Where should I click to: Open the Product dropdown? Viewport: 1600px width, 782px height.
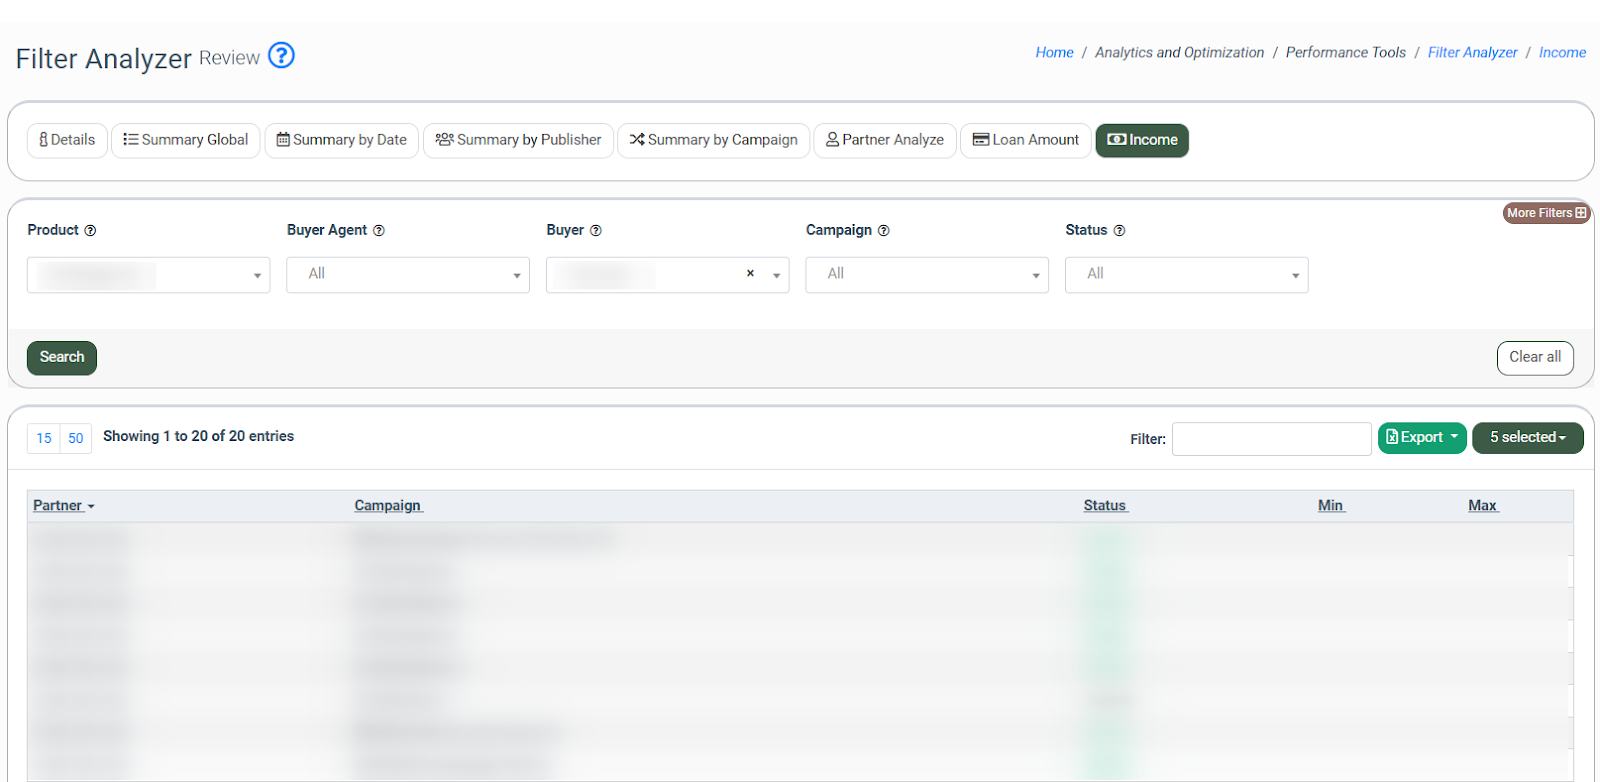point(148,275)
